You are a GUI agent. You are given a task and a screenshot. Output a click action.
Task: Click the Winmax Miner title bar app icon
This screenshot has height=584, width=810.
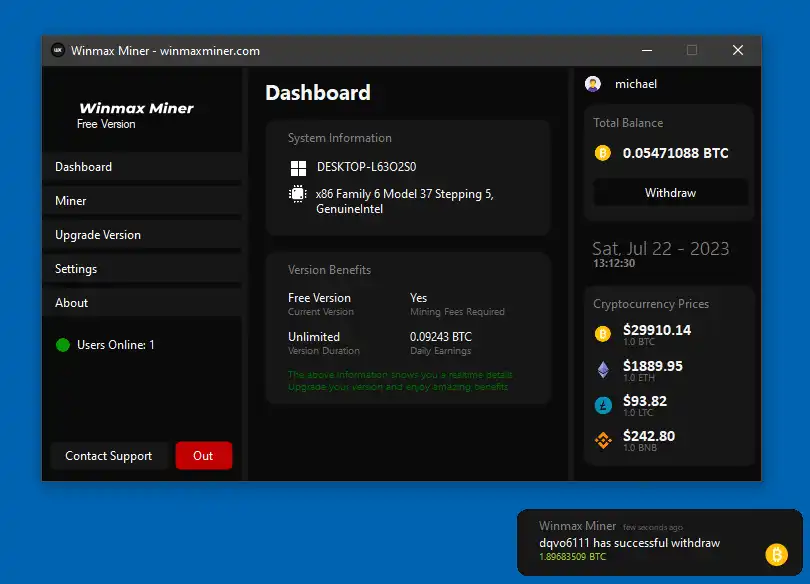(58, 50)
